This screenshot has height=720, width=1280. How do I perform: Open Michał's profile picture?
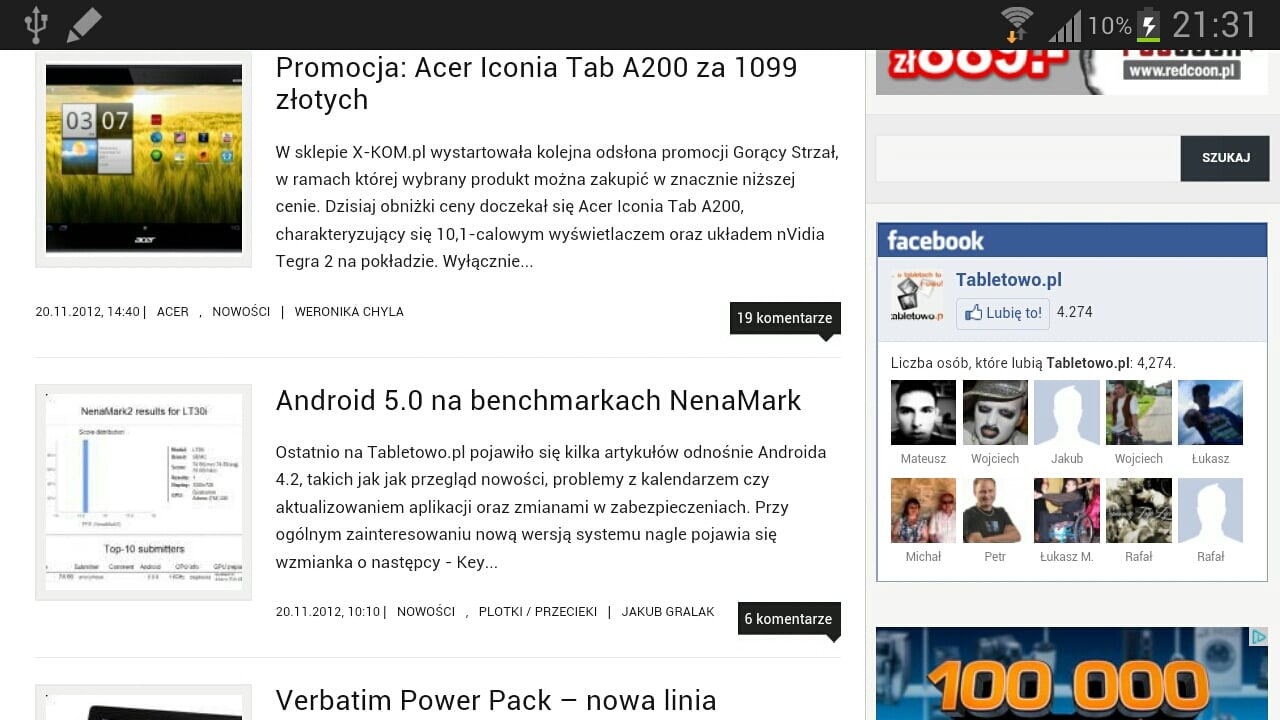pos(923,510)
